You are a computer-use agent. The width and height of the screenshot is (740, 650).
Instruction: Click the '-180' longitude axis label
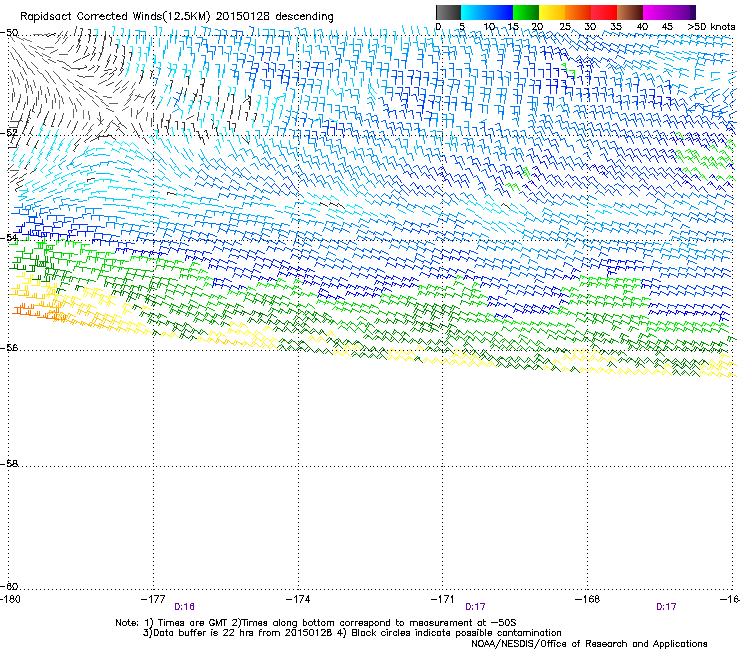click(x=10, y=599)
